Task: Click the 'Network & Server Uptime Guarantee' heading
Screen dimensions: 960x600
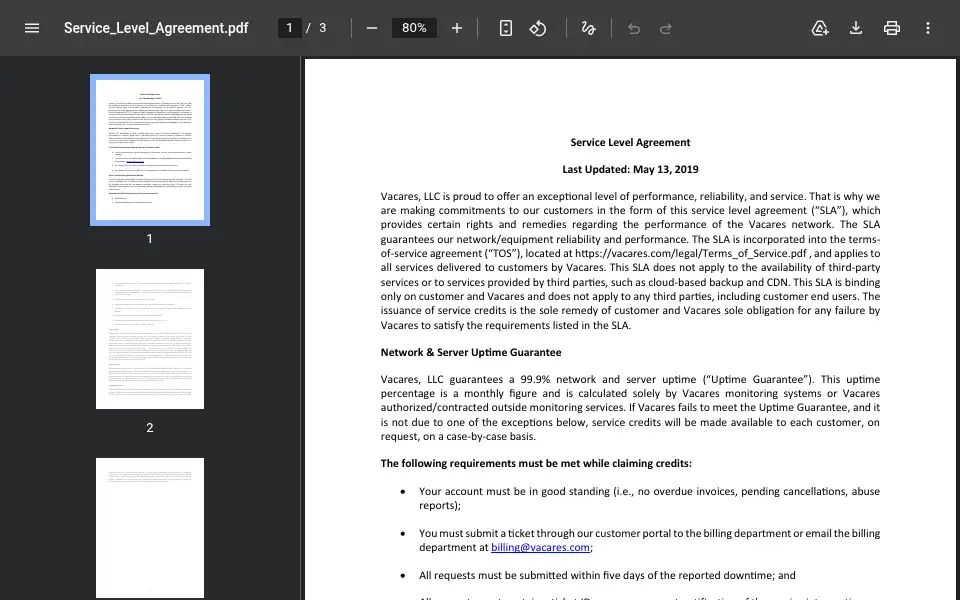Action: [471, 352]
